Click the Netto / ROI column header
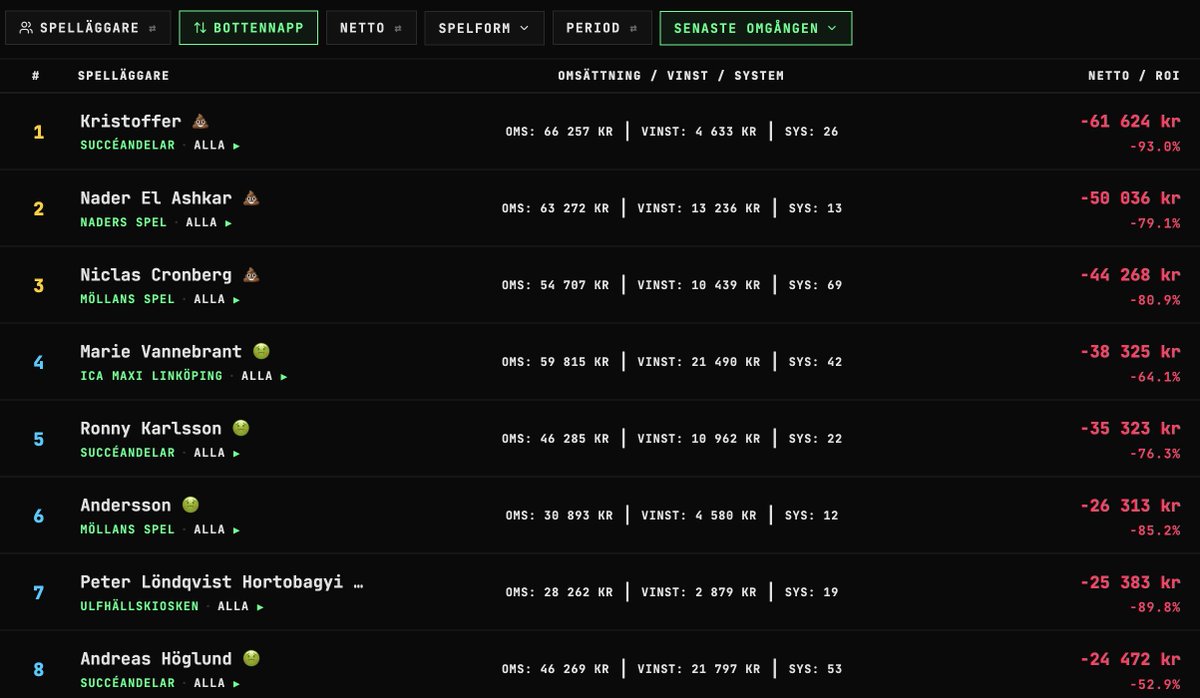This screenshot has width=1200, height=698. point(1134,76)
